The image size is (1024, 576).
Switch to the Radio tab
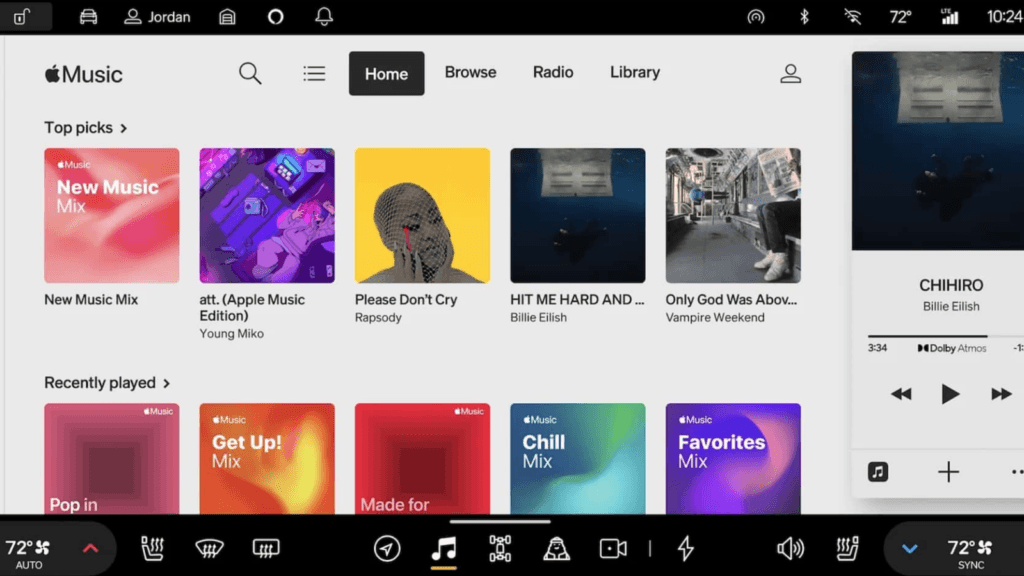pyautogui.click(x=553, y=73)
